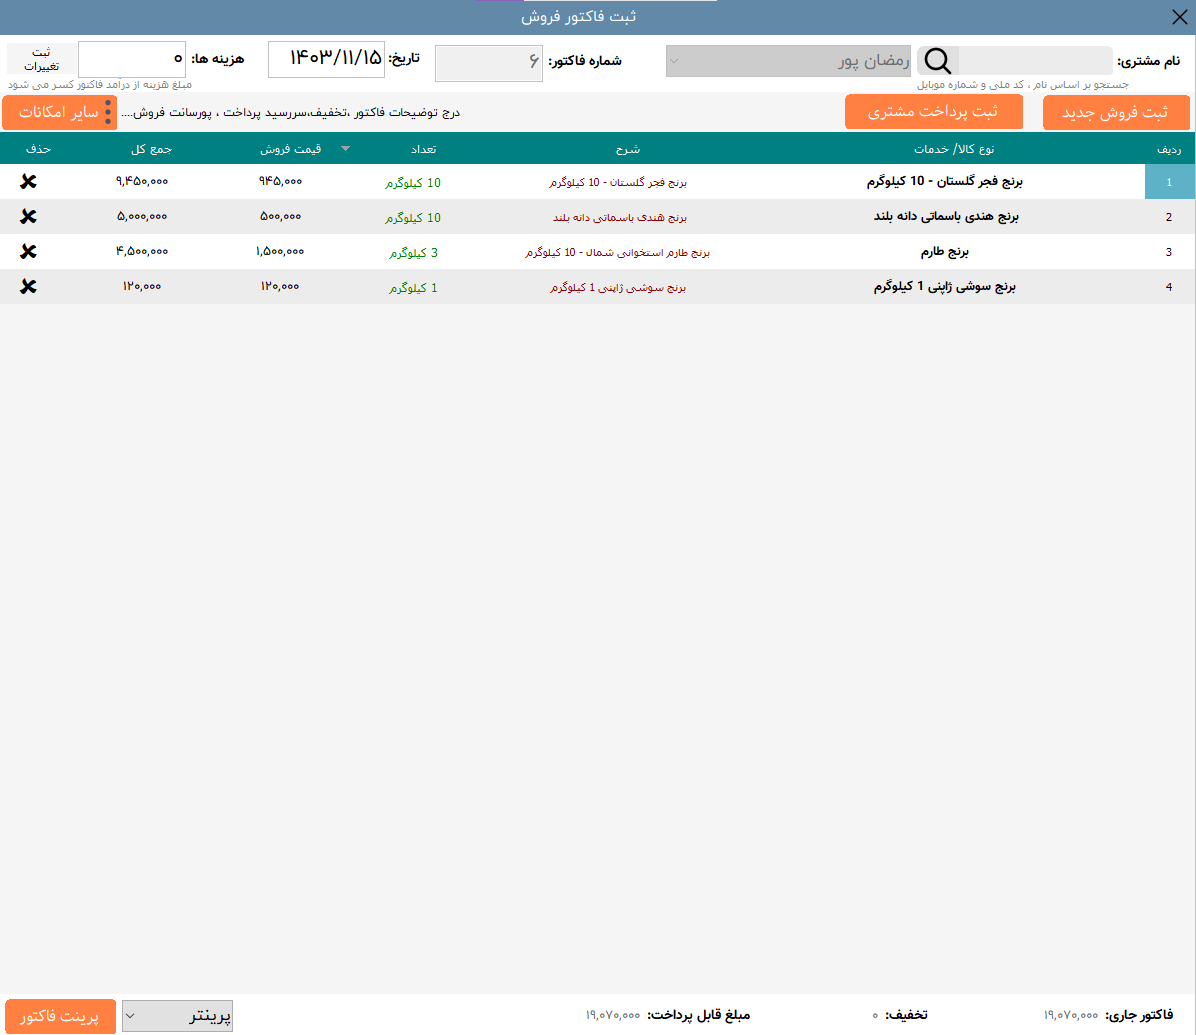
Task: Delete row برنج هندی باسماتی with X icon
Action: pos(28,217)
